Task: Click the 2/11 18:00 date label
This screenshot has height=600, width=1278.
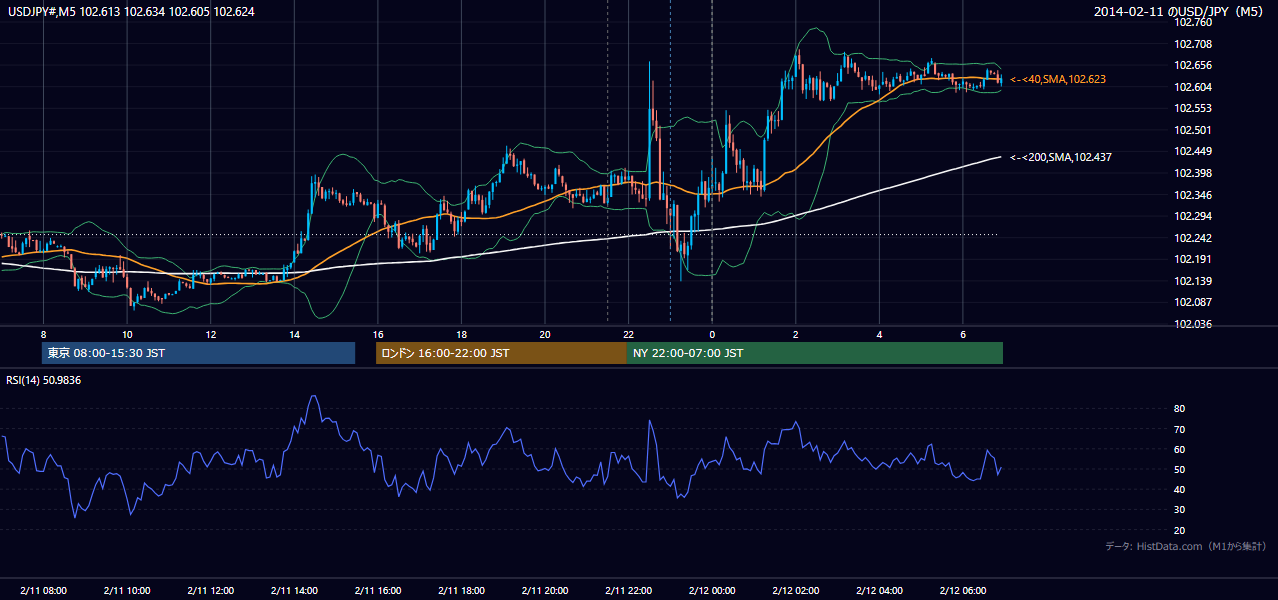Action: (x=461, y=590)
